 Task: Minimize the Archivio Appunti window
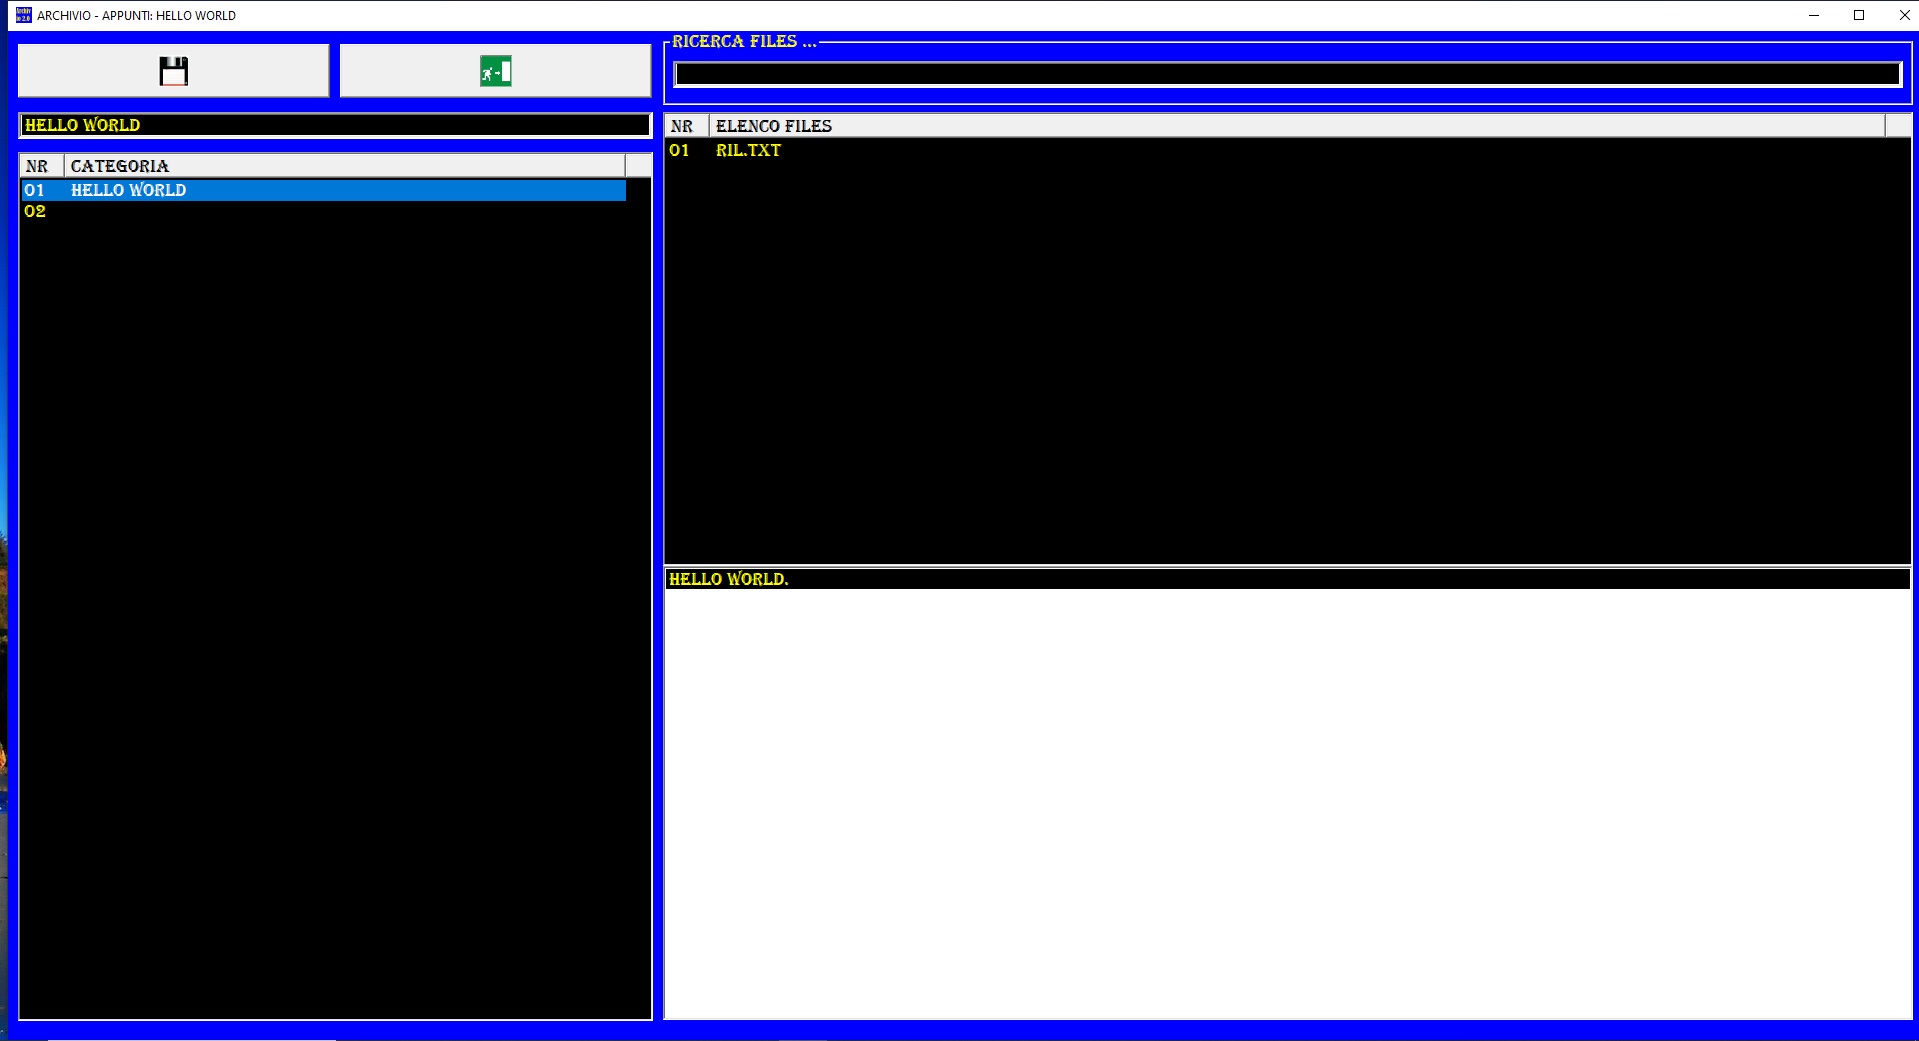coord(1813,15)
